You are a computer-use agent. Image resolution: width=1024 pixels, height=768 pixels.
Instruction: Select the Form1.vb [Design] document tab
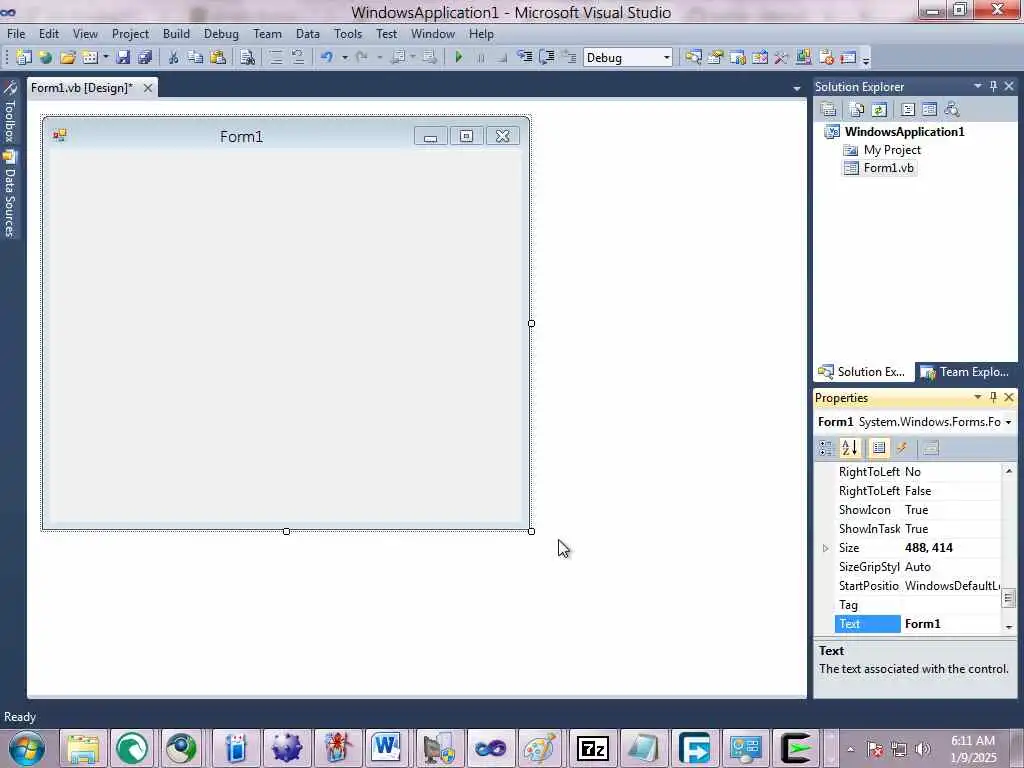(x=82, y=88)
